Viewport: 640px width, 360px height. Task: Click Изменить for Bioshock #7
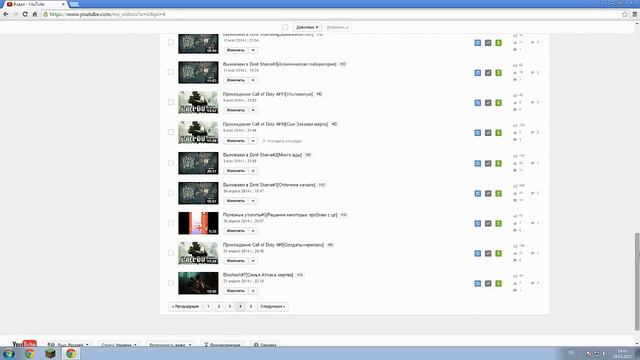coord(236,291)
